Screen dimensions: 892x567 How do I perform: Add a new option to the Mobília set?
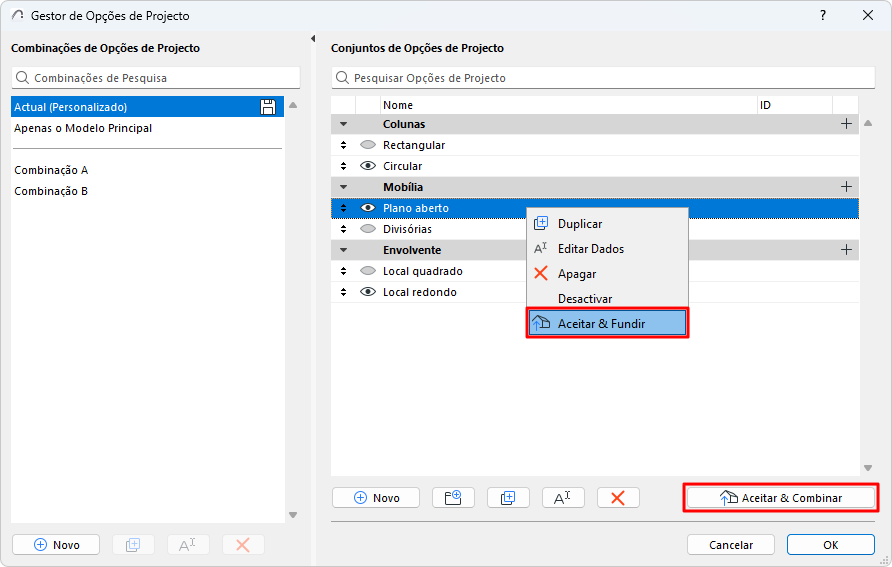click(x=846, y=187)
